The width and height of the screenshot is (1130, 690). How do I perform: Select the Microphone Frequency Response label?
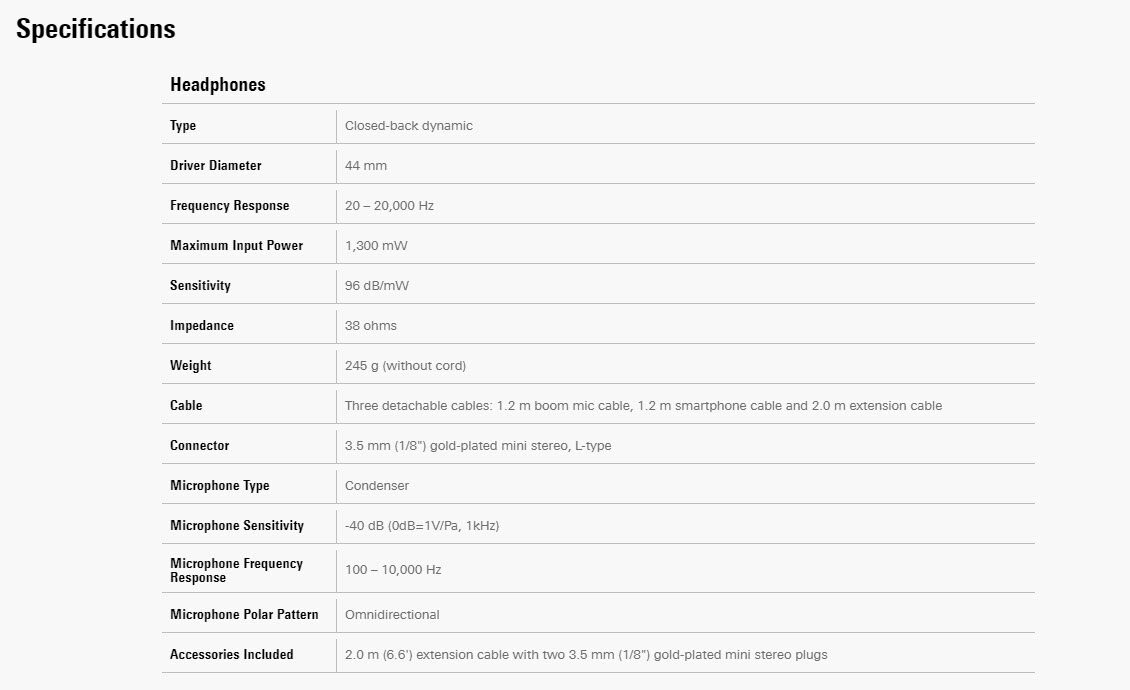tap(236, 570)
